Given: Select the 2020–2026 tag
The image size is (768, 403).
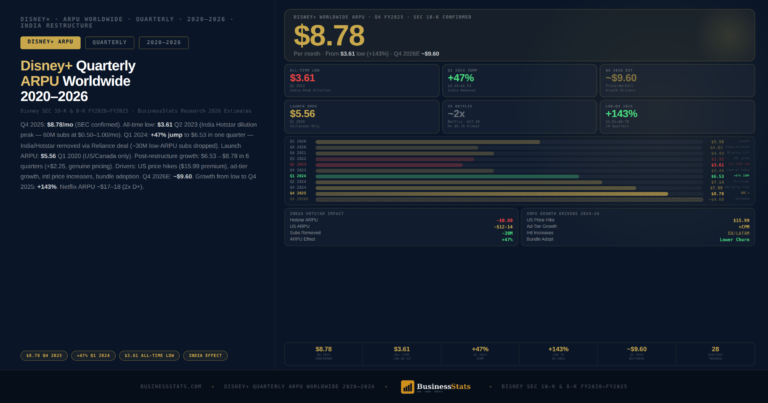Looking at the screenshot, I should [164, 43].
